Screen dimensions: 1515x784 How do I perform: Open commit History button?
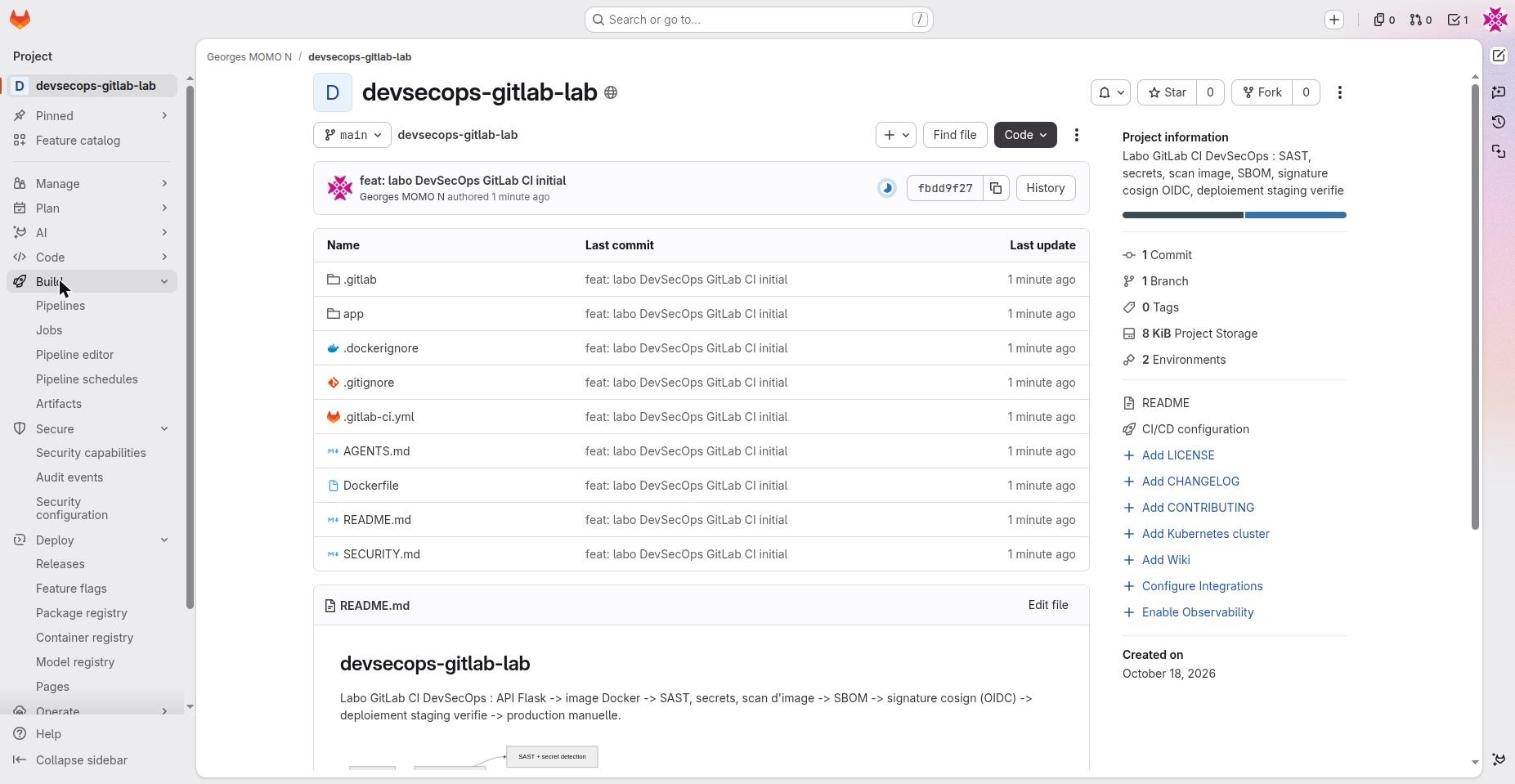pyautogui.click(x=1046, y=188)
